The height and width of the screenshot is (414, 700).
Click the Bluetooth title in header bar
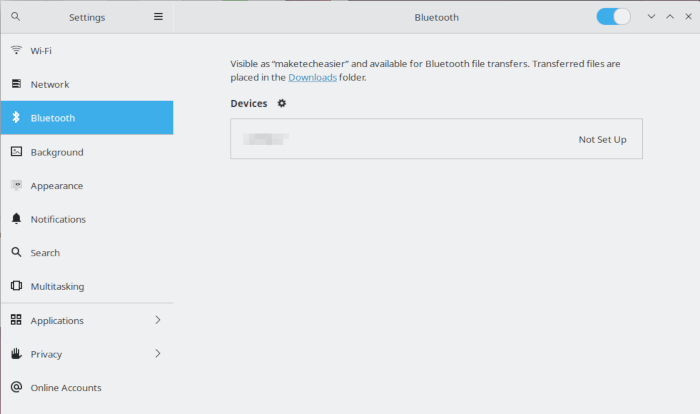[x=437, y=17]
